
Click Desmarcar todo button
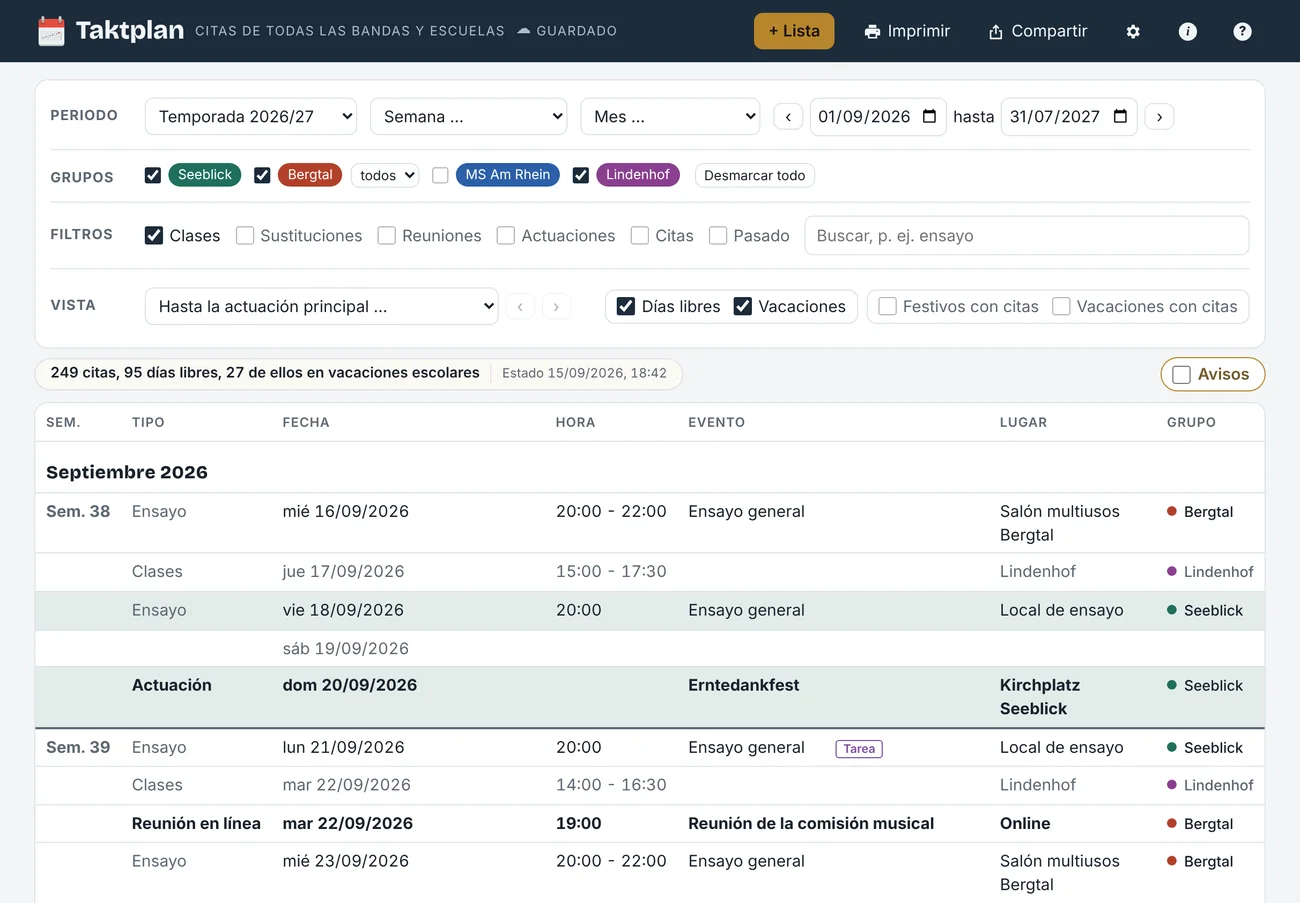(x=755, y=175)
